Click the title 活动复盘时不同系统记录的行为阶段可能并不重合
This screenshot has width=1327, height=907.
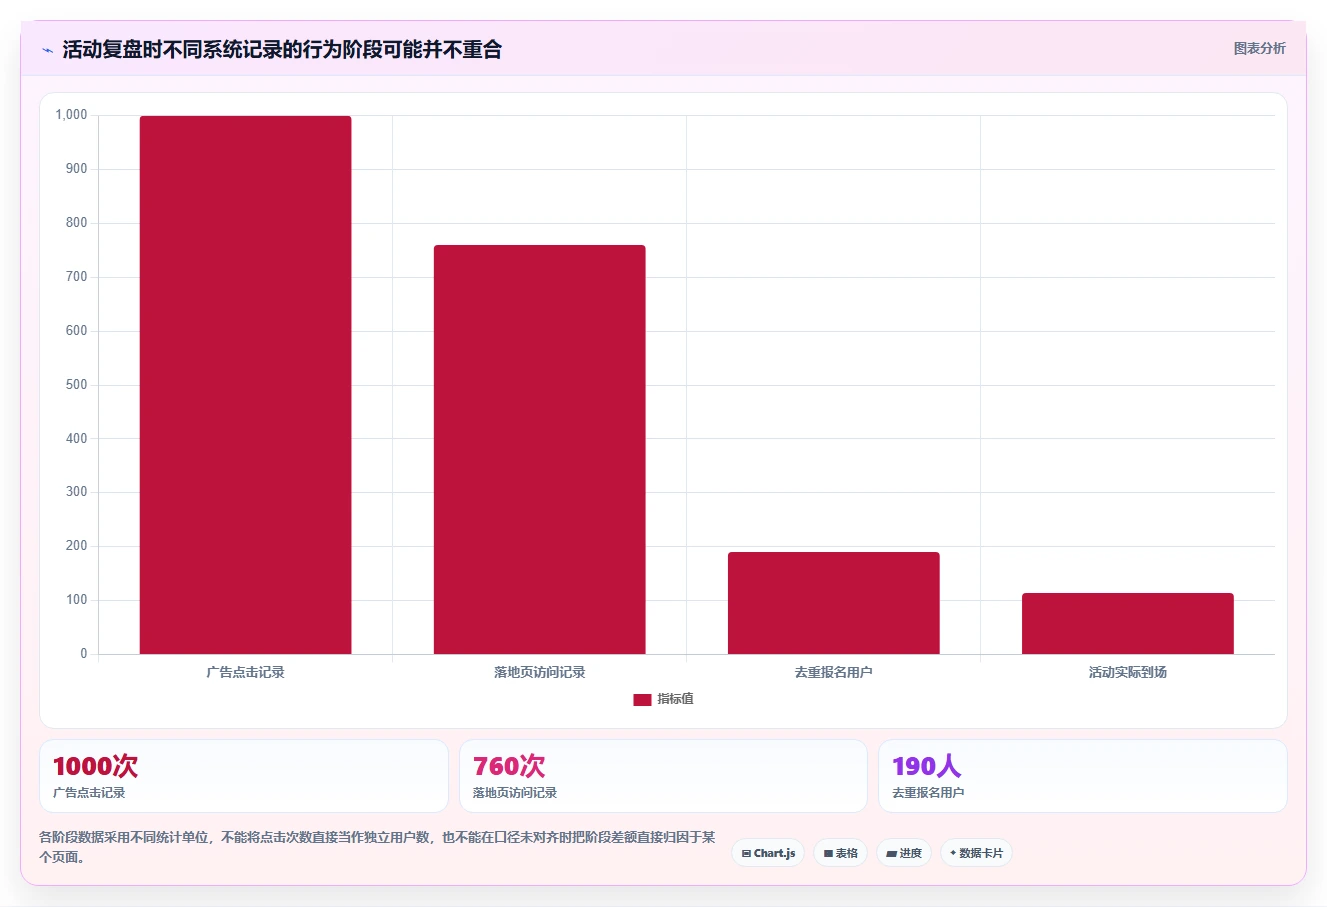(x=282, y=49)
